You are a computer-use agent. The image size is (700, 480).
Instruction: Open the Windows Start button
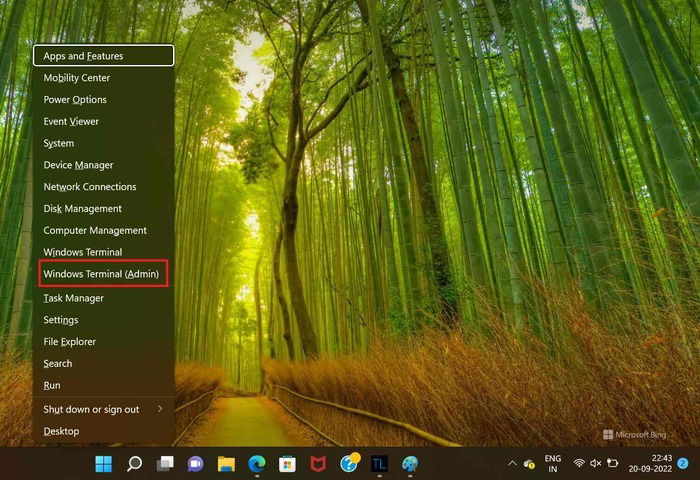(104, 464)
